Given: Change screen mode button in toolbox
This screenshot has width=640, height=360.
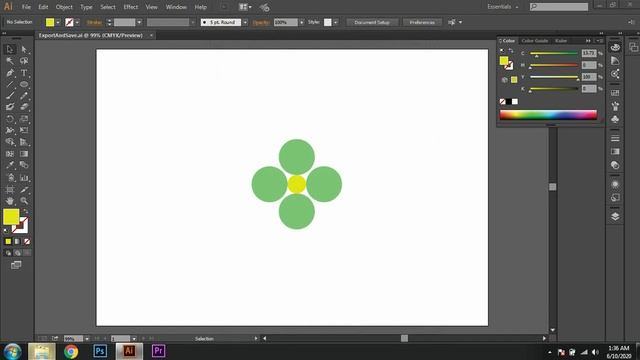Looking at the screenshot, I should pyautogui.click(x=16, y=265).
